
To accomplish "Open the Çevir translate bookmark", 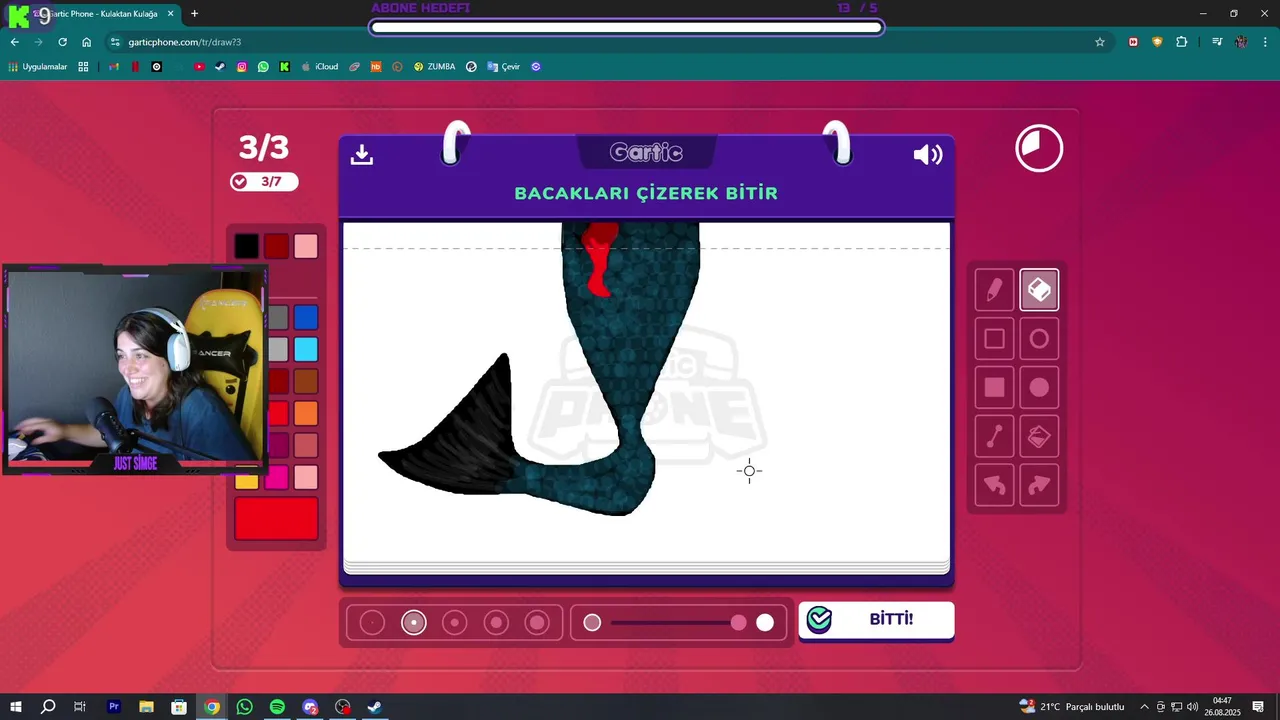I will 504,67.
